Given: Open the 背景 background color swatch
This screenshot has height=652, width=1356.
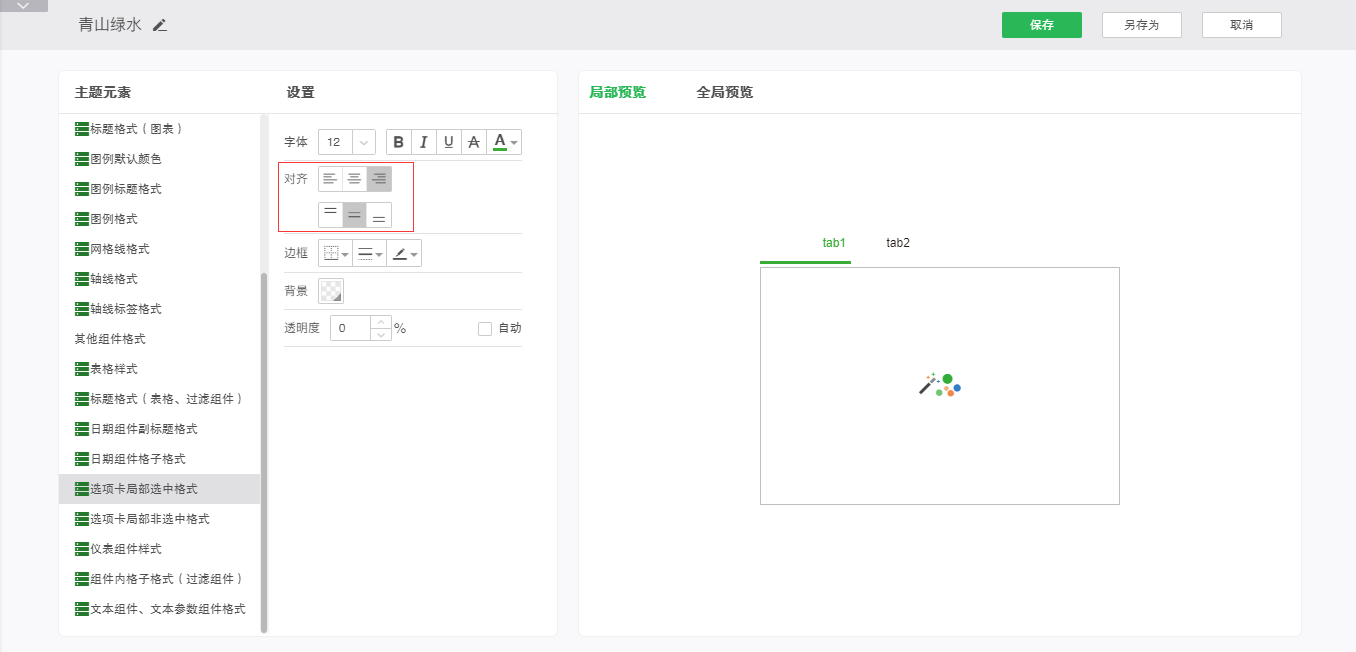Looking at the screenshot, I should 330,291.
